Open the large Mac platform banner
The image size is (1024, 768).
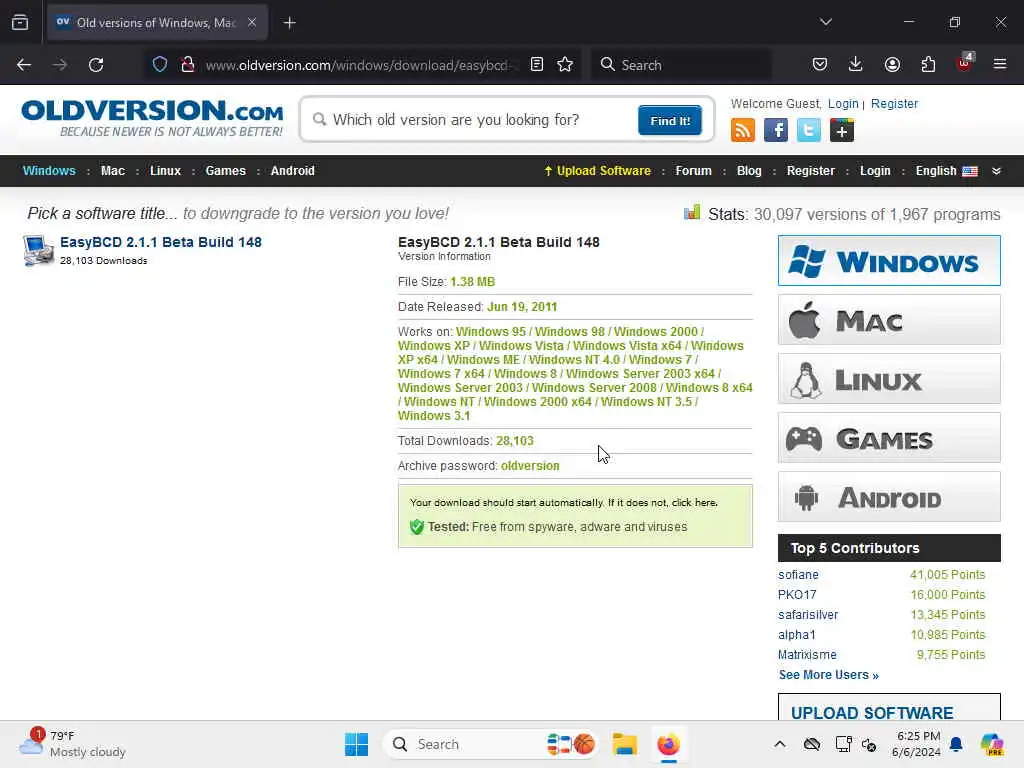pos(889,319)
